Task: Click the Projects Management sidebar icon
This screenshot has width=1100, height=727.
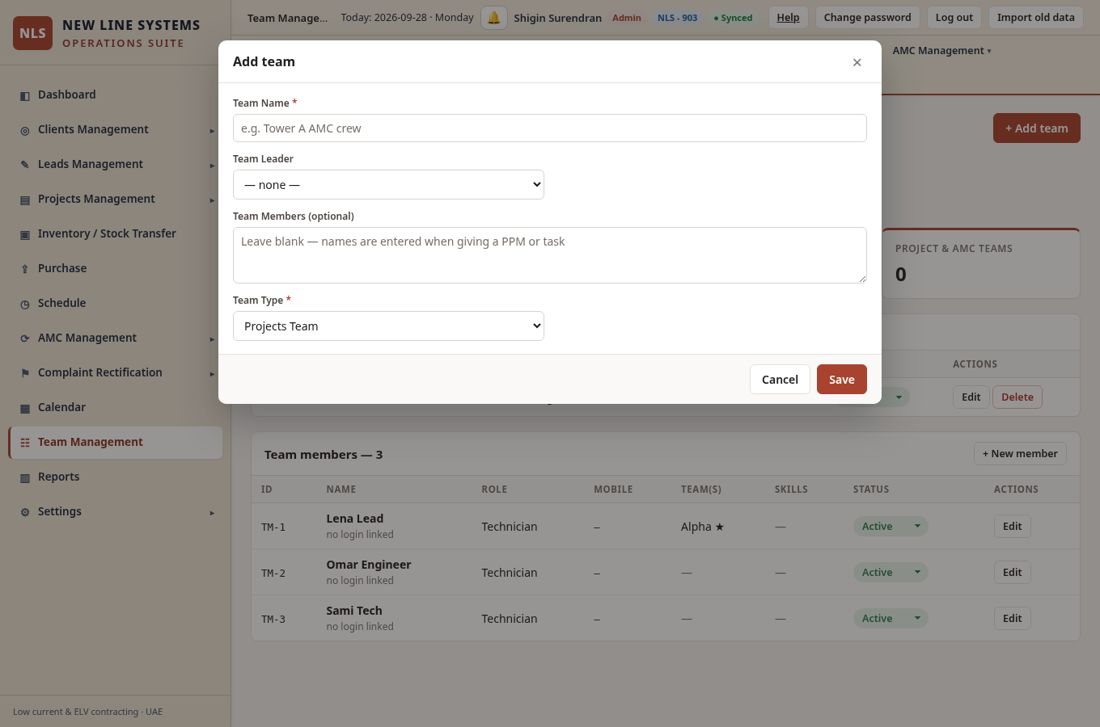Action: (25, 200)
